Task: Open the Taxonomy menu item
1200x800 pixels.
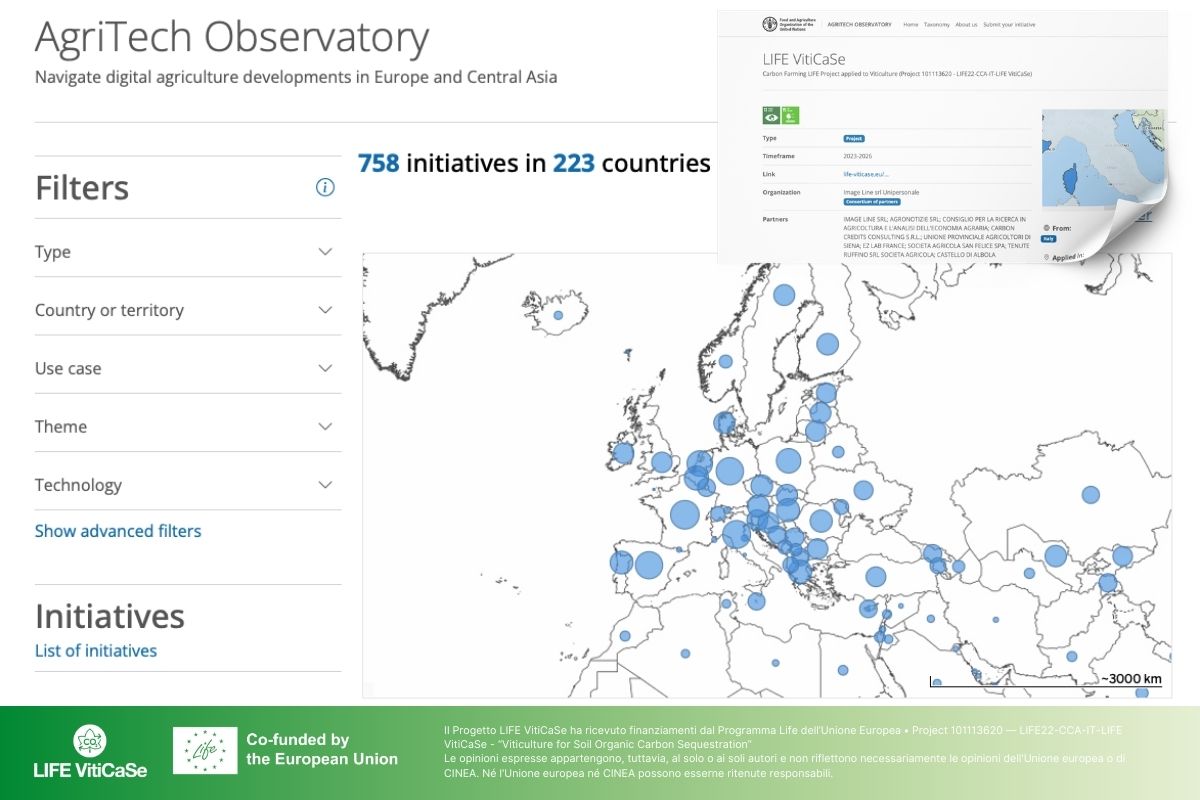Action: tap(936, 24)
